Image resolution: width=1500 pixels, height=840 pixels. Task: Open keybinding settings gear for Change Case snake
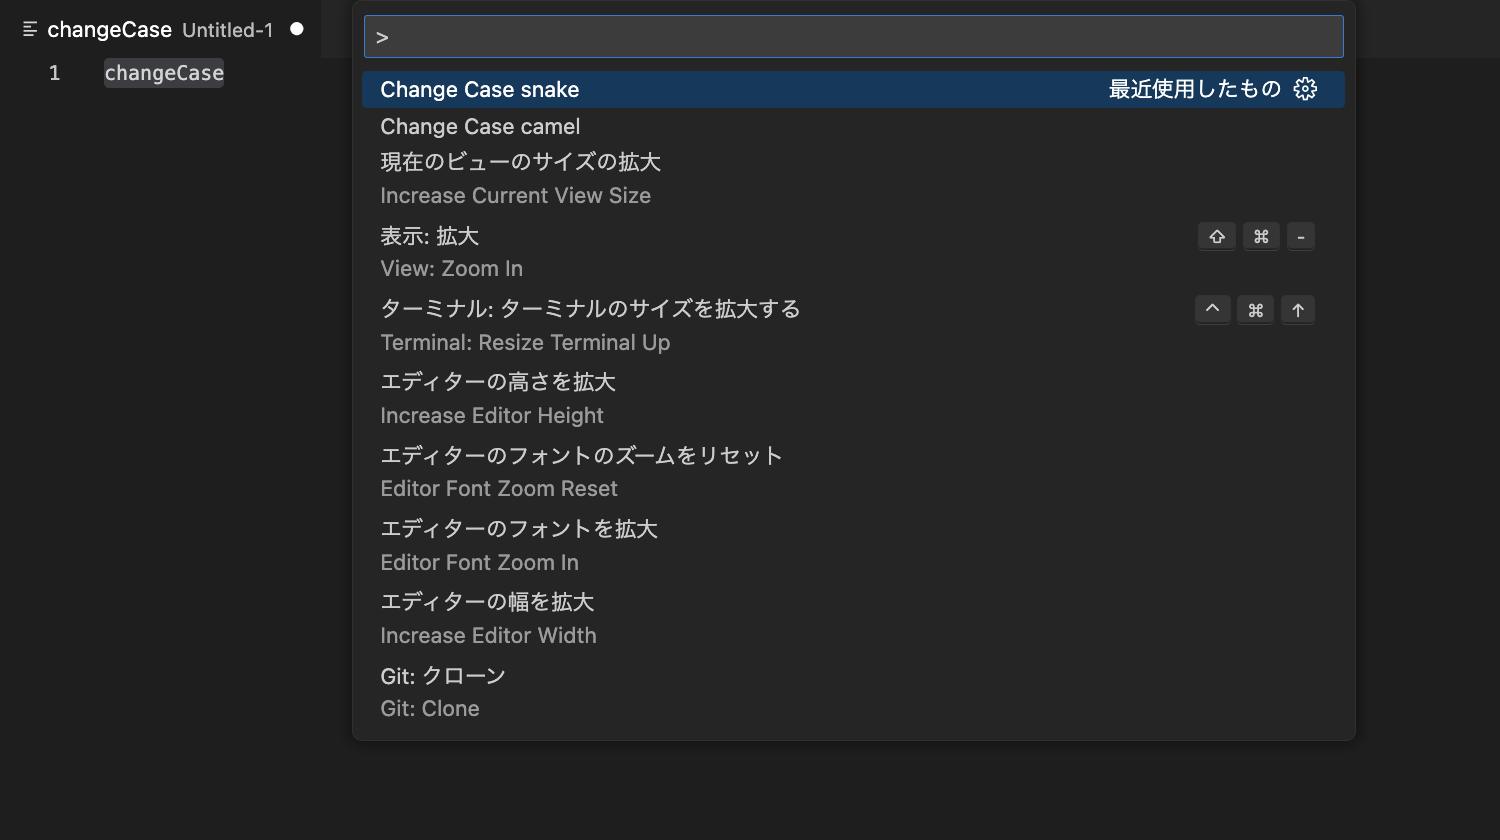tap(1306, 89)
